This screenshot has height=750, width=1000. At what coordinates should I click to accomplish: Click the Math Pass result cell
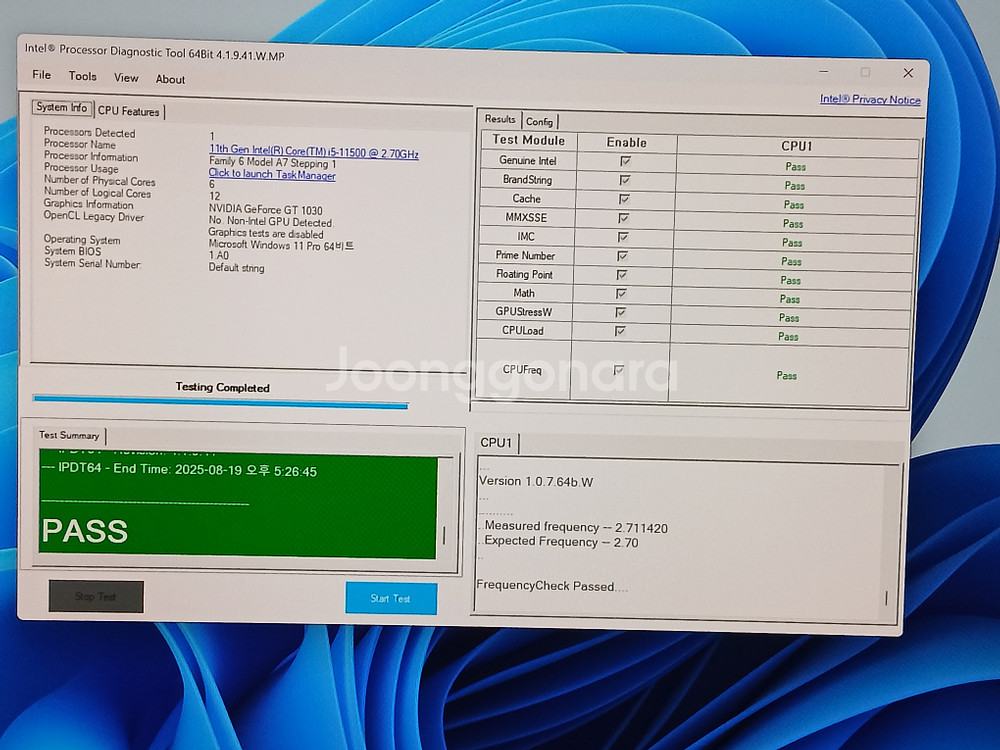pyautogui.click(x=790, y=299)
